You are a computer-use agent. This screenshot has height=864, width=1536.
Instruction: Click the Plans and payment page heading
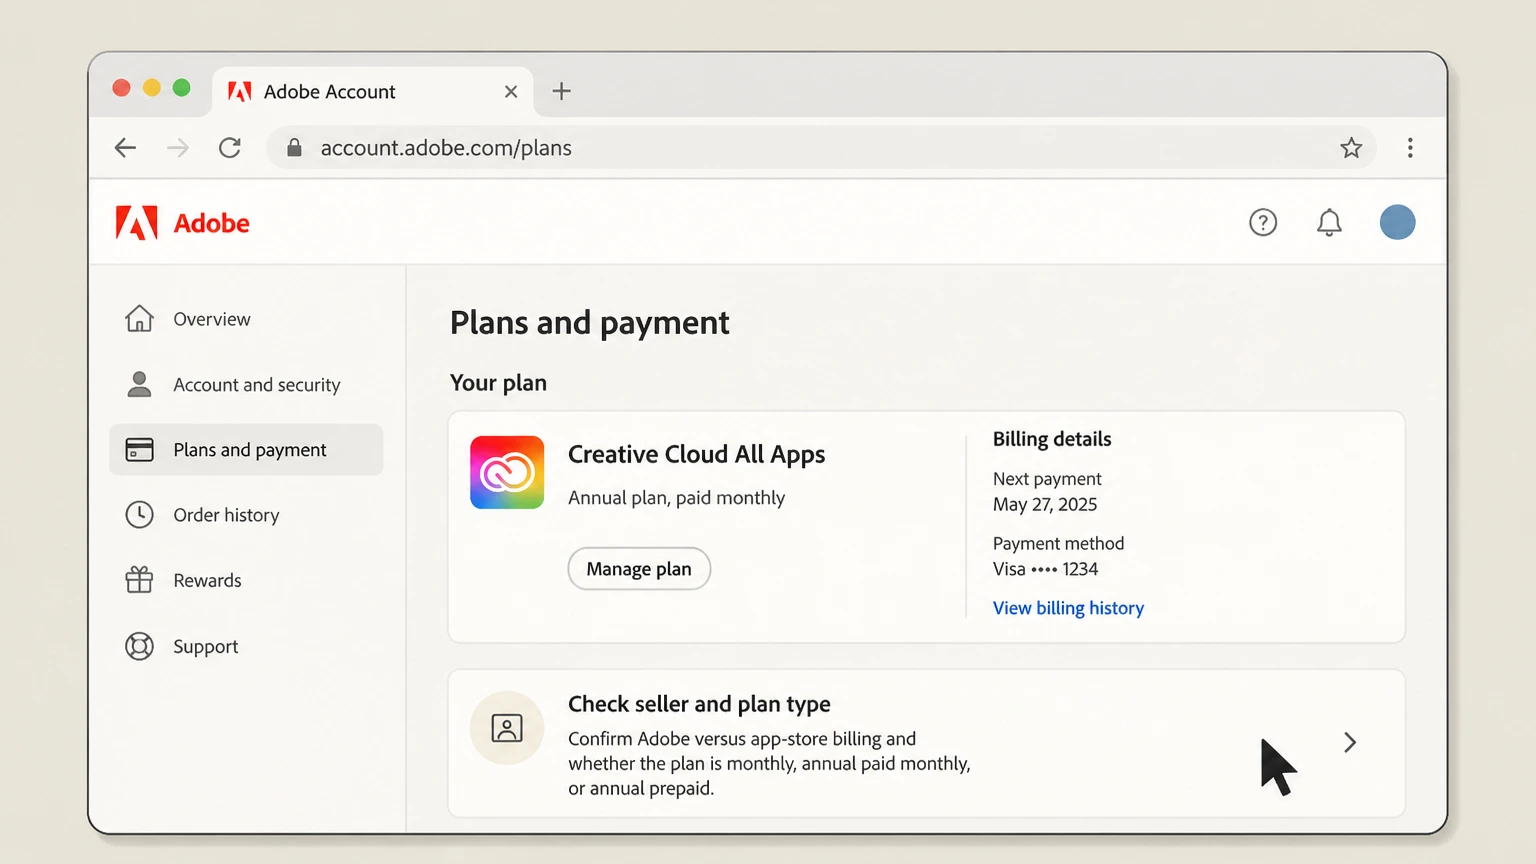tap(589, 323)
